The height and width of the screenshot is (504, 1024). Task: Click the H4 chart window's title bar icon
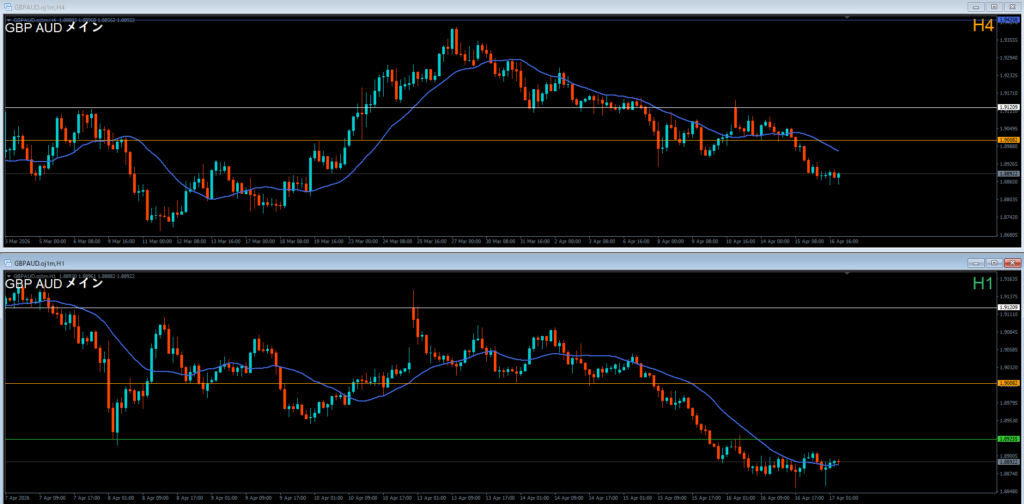(x=8, y=6)
